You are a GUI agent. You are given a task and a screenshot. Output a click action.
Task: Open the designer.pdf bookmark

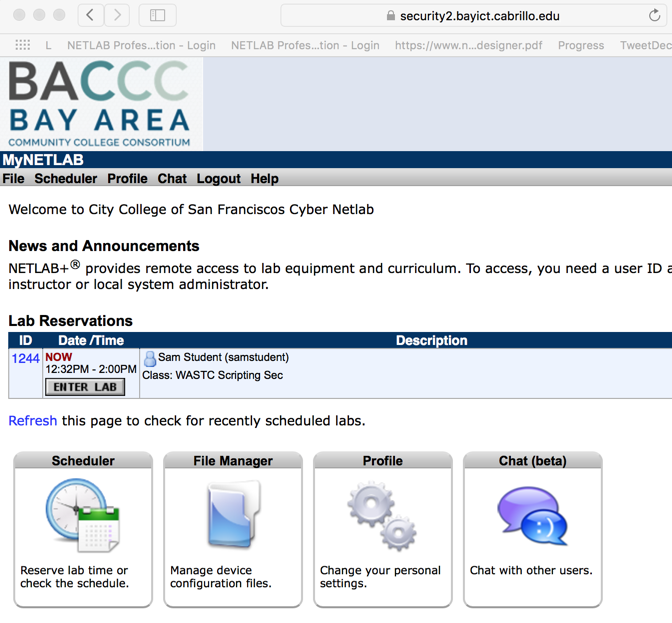point(468,45)
